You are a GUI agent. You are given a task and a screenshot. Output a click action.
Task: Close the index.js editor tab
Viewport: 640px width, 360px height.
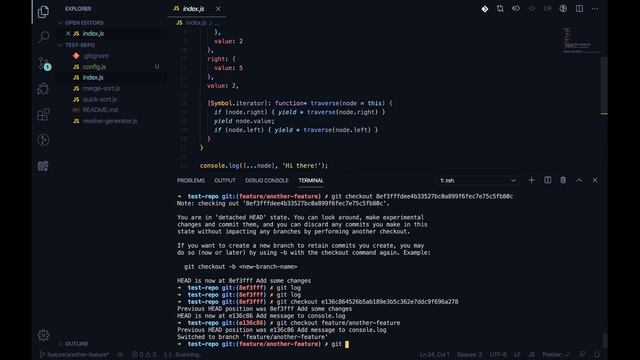point(218,9)
